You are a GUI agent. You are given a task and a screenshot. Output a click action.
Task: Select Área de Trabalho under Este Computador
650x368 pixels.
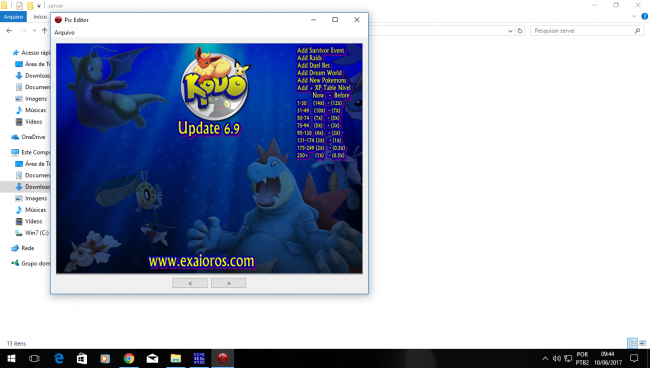point(33,164)
